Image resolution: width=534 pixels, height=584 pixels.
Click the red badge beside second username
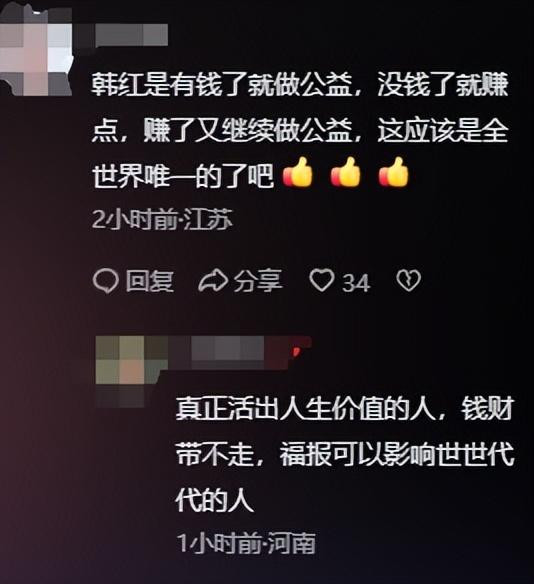click(x=296, y=349)
